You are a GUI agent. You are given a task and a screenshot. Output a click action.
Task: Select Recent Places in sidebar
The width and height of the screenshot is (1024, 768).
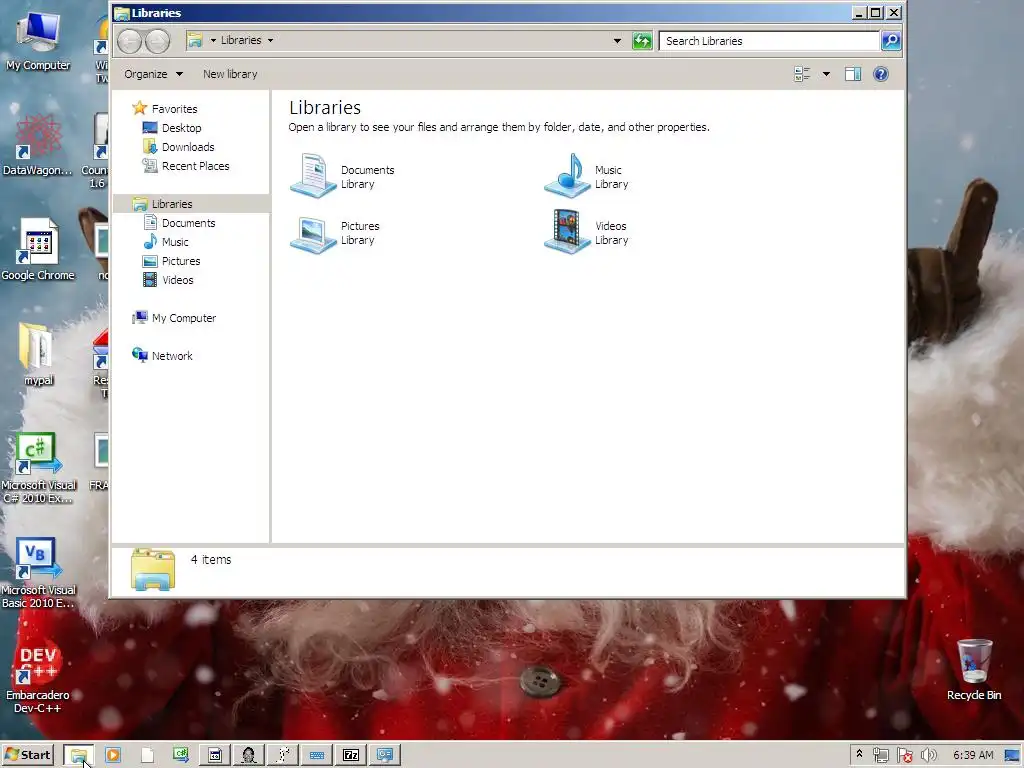(196, 166)
